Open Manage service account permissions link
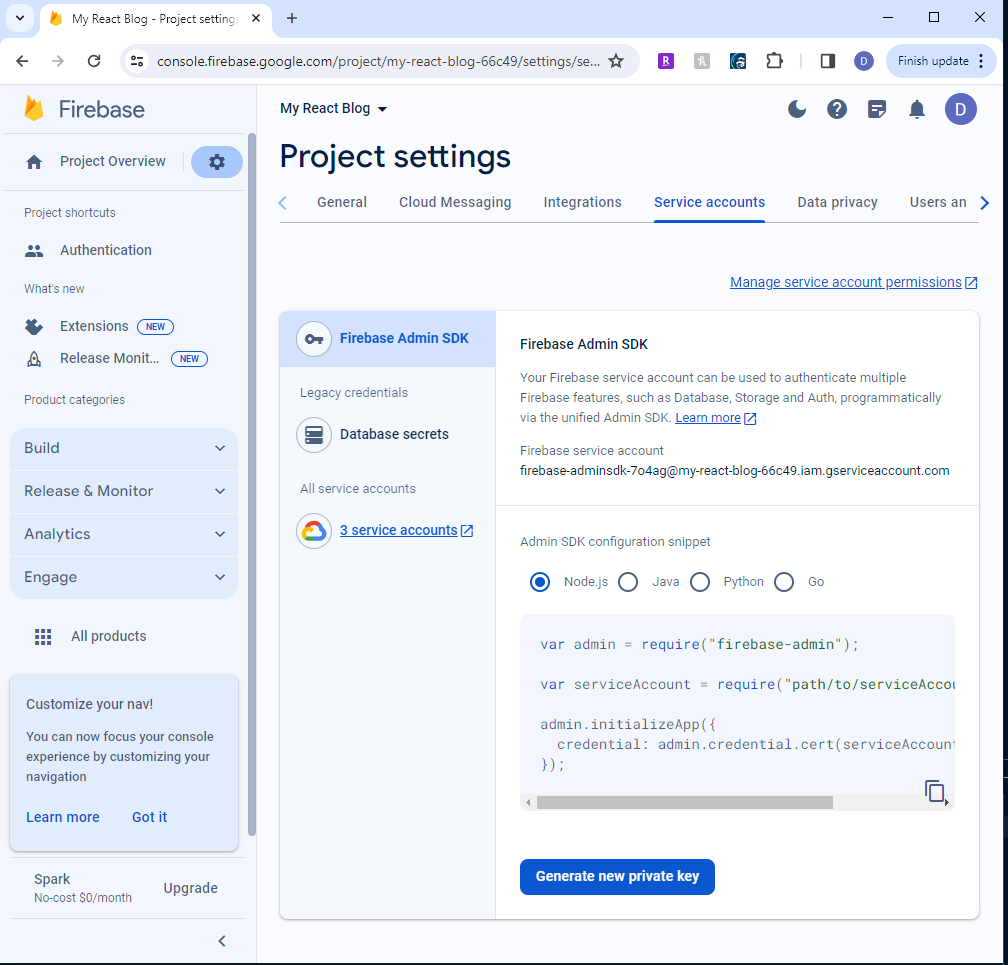This screenshot has height=965, width=1008. (854, 282)
